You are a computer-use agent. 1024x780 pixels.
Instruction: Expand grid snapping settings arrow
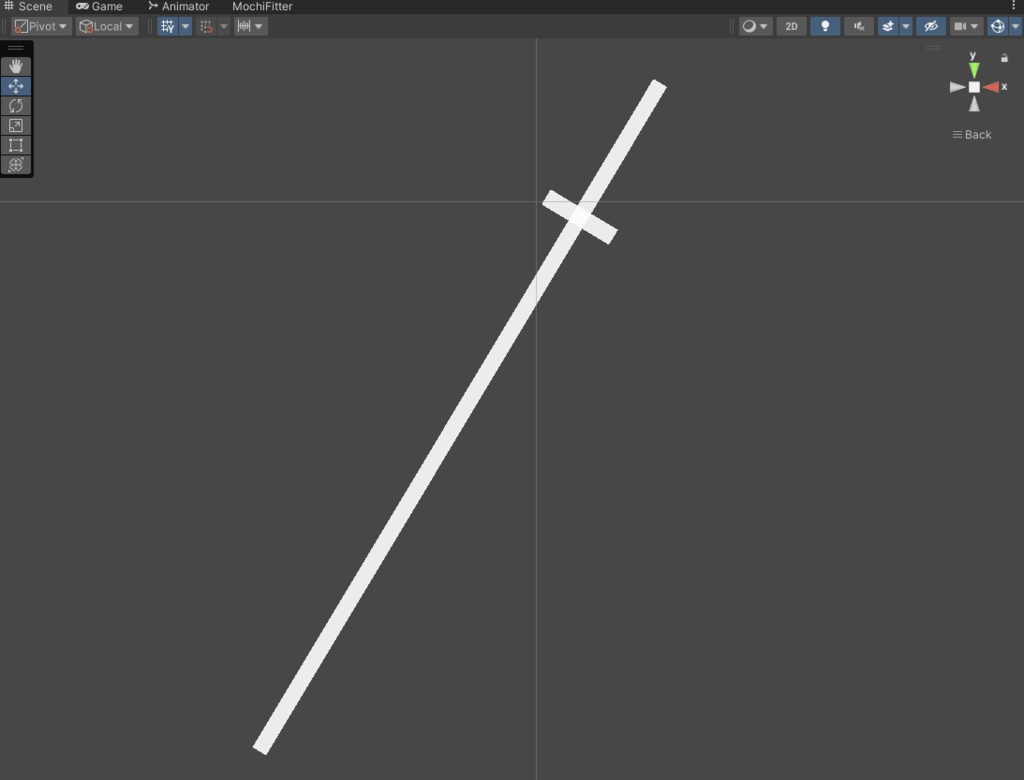224,26
